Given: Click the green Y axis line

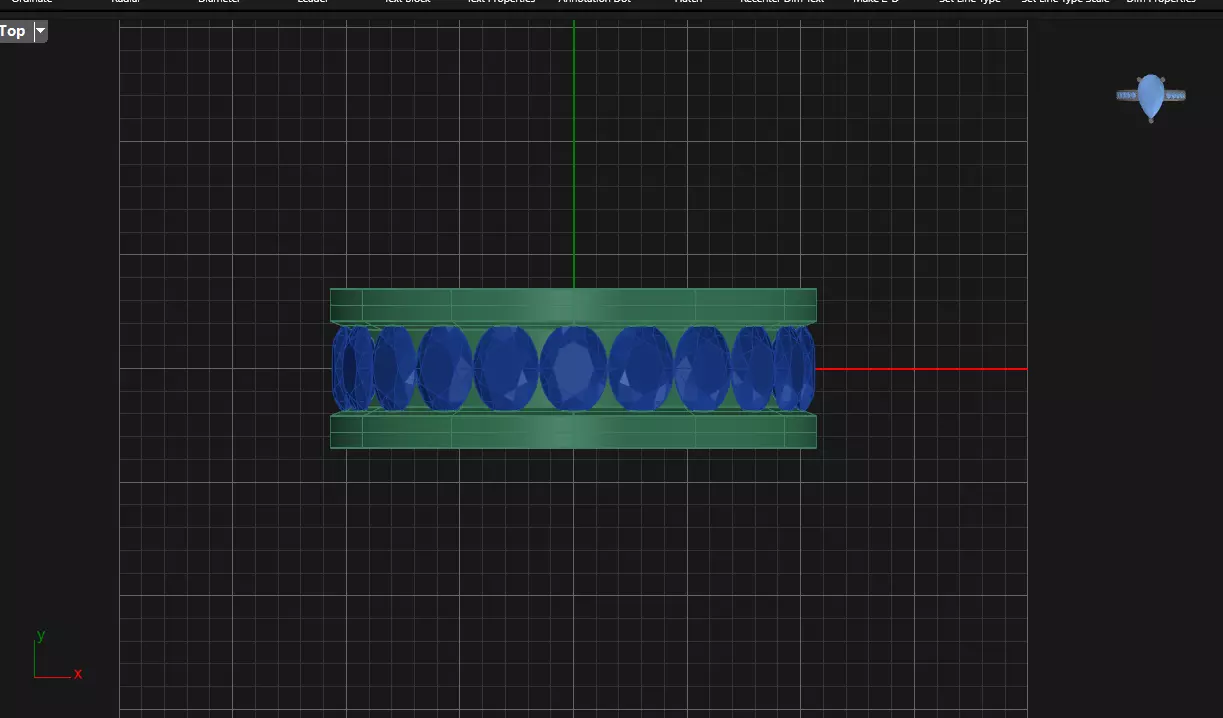Looking at the screenshot, I should (574, 155).
